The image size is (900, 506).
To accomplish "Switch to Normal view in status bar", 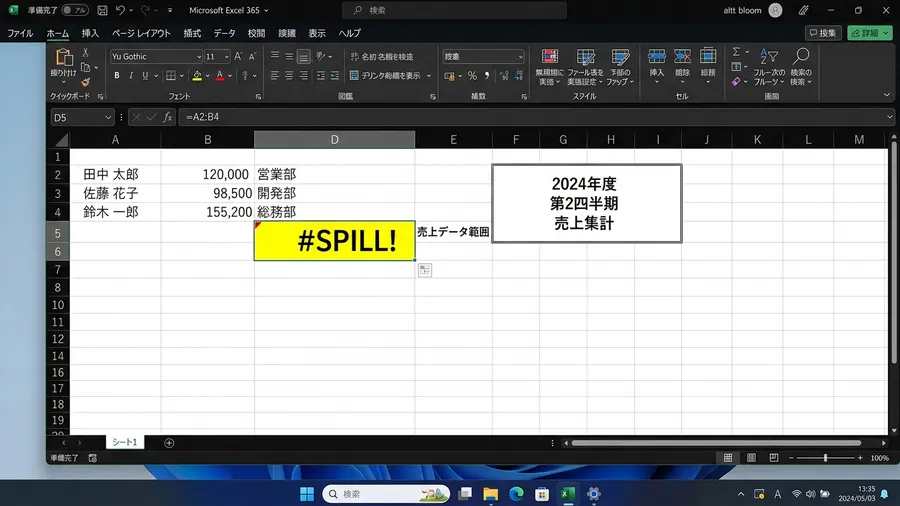I will pos(728,458).
